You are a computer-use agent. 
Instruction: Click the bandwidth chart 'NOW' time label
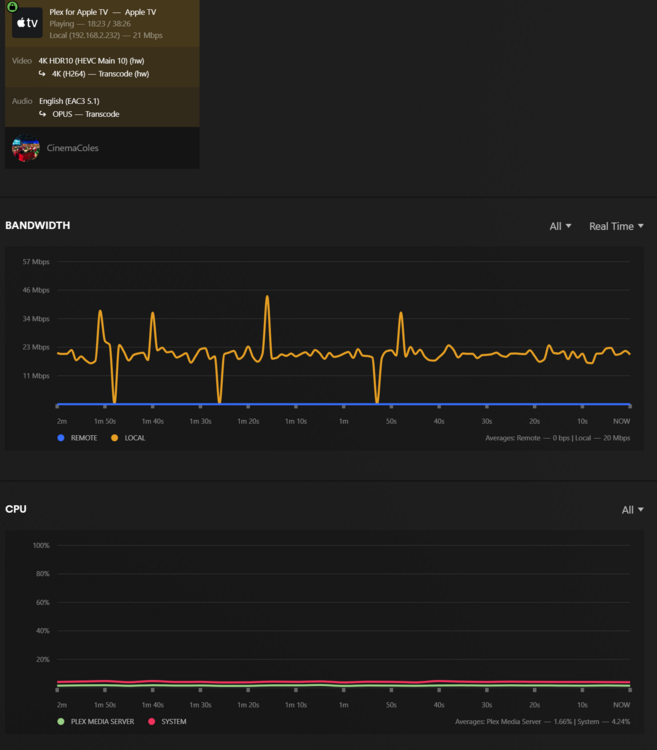[622, 421]
